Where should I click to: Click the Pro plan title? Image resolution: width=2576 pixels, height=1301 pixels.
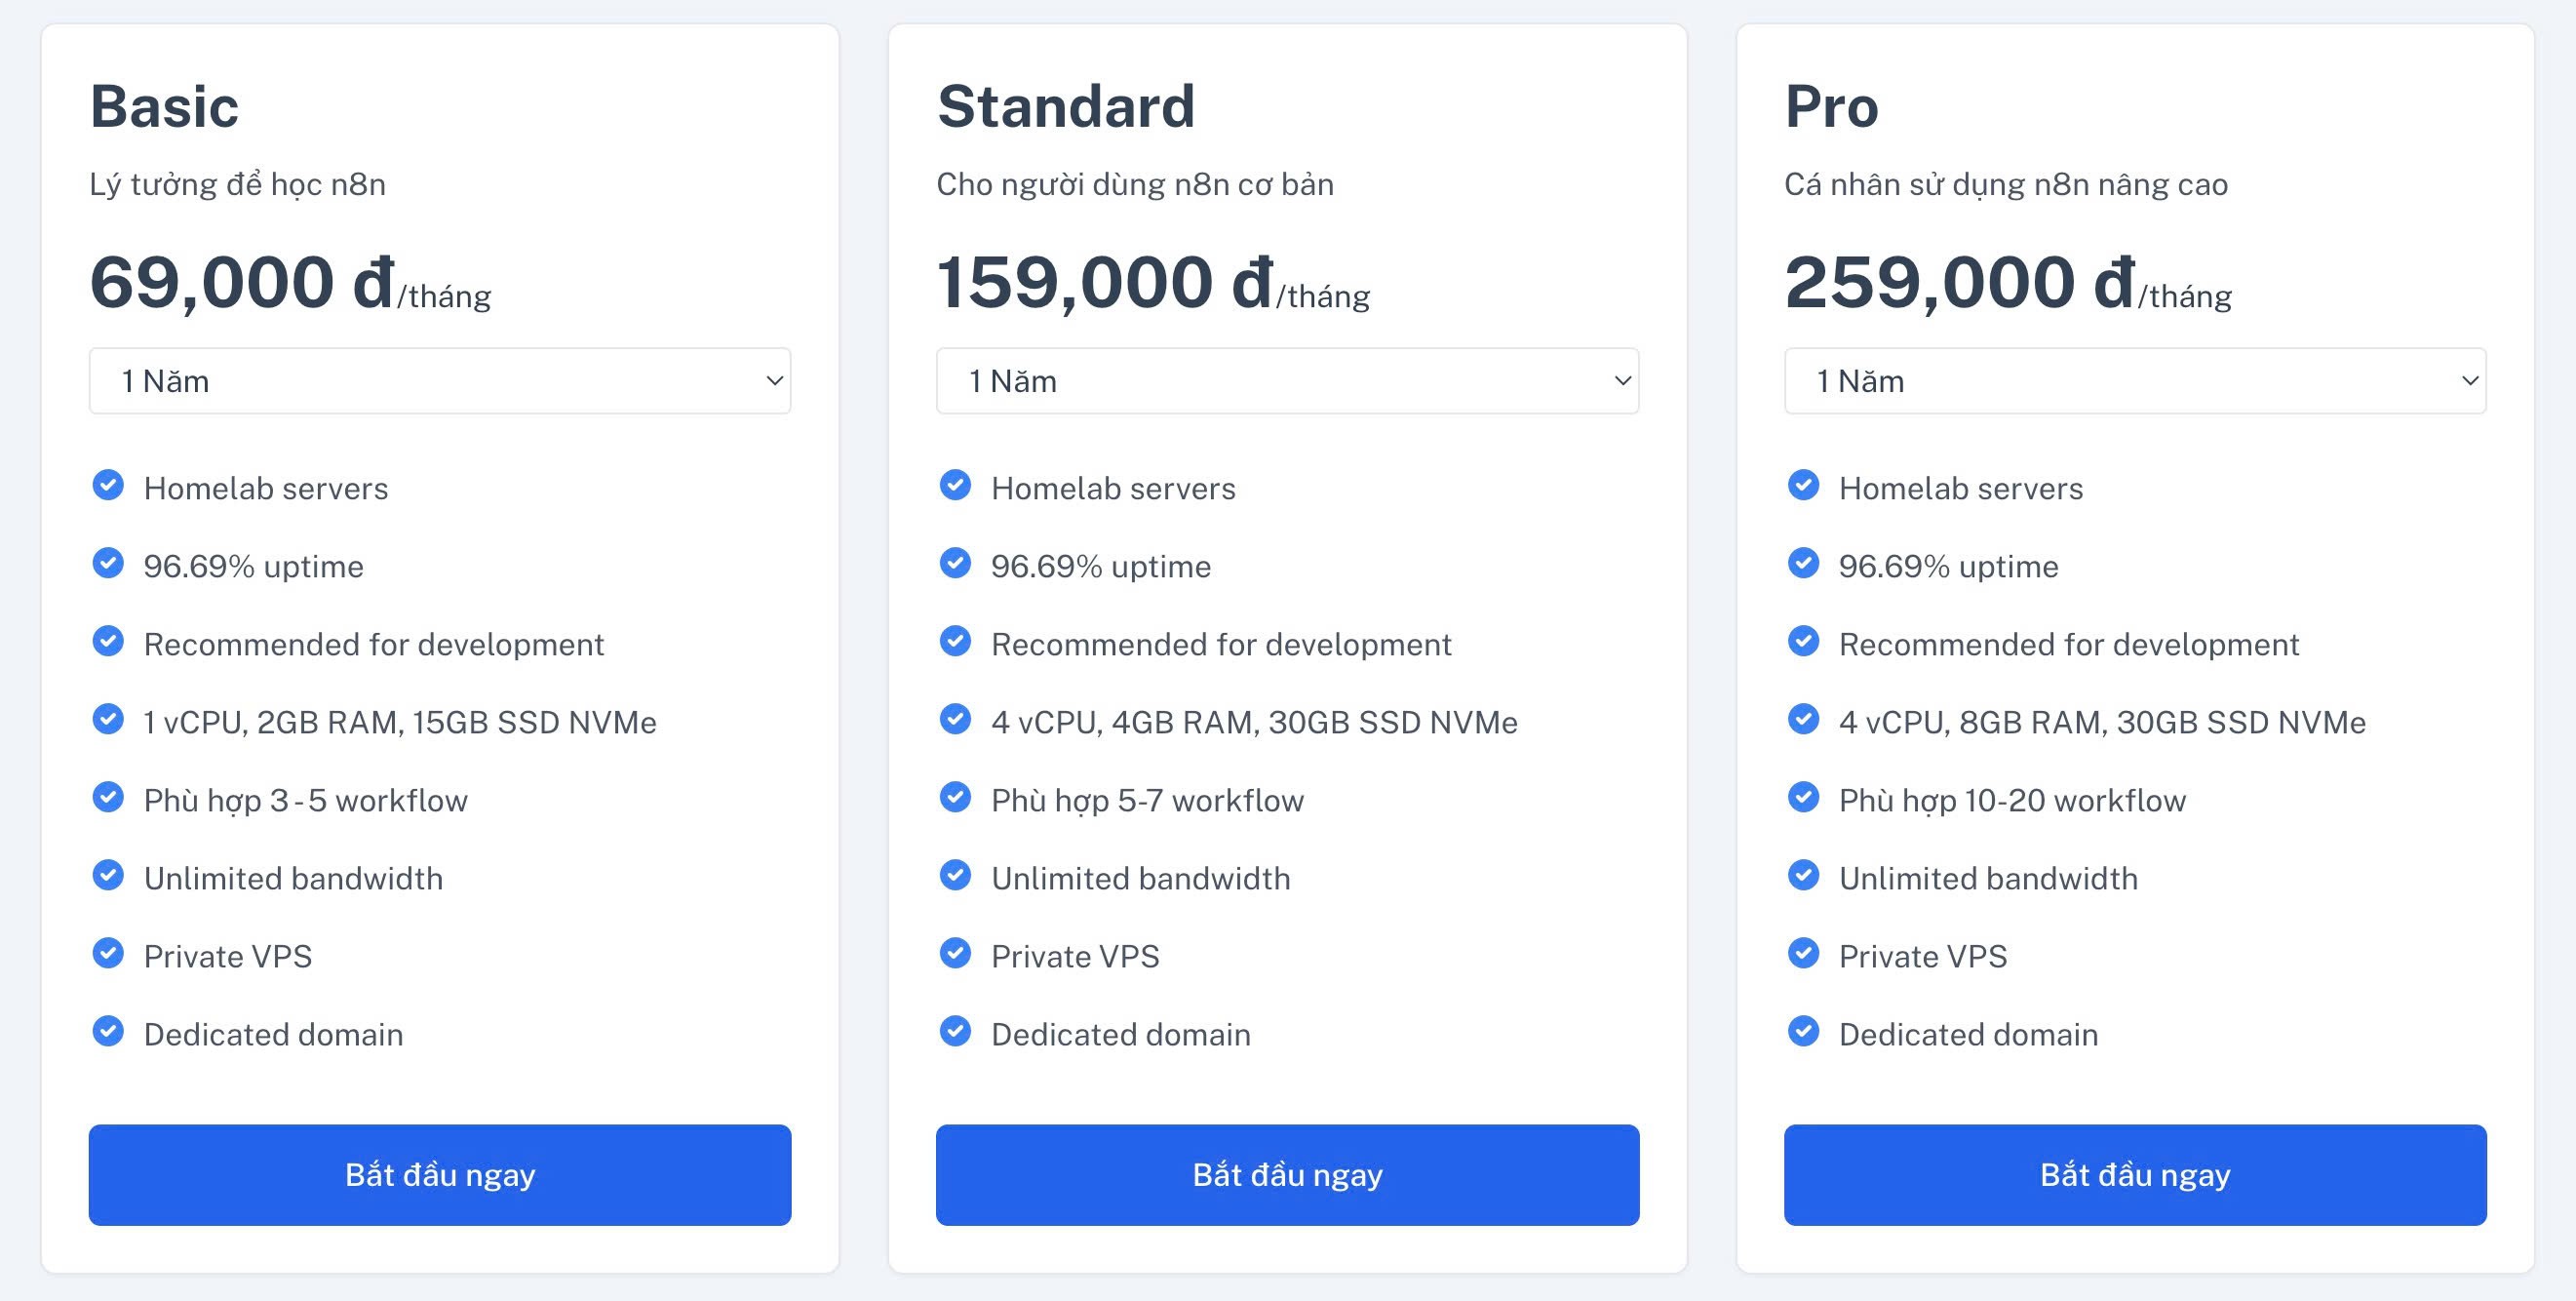1831,106
